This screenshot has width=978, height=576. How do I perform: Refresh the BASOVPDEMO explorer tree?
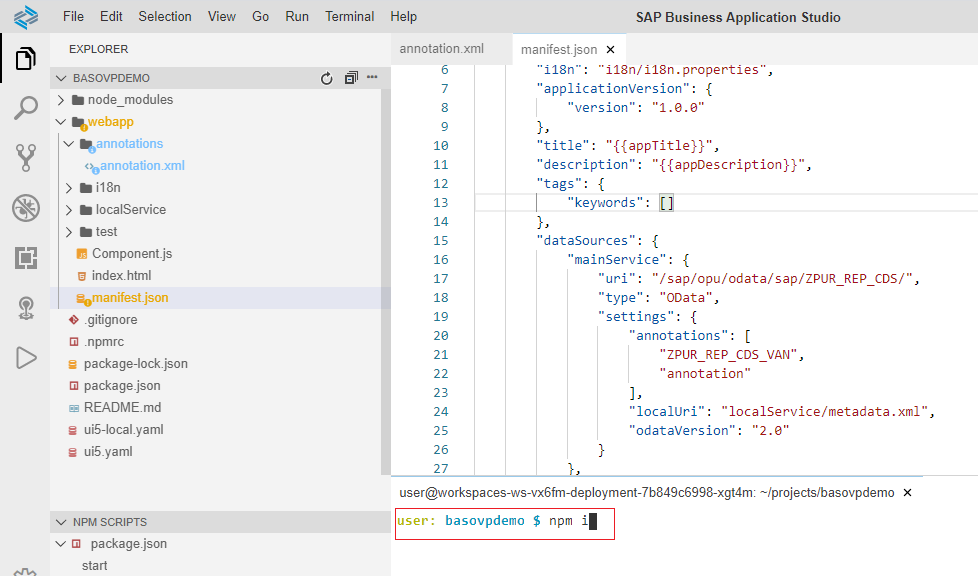(326, 78)
